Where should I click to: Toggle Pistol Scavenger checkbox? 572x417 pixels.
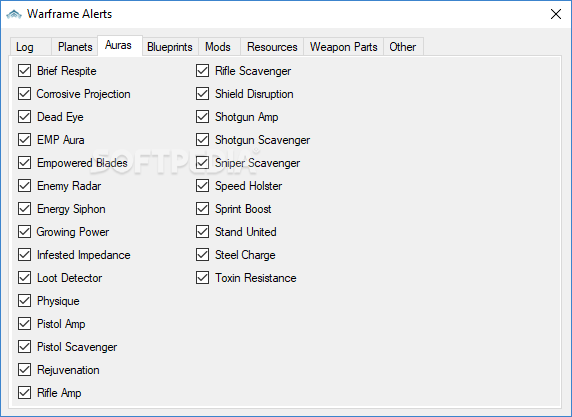pos(24,347)
